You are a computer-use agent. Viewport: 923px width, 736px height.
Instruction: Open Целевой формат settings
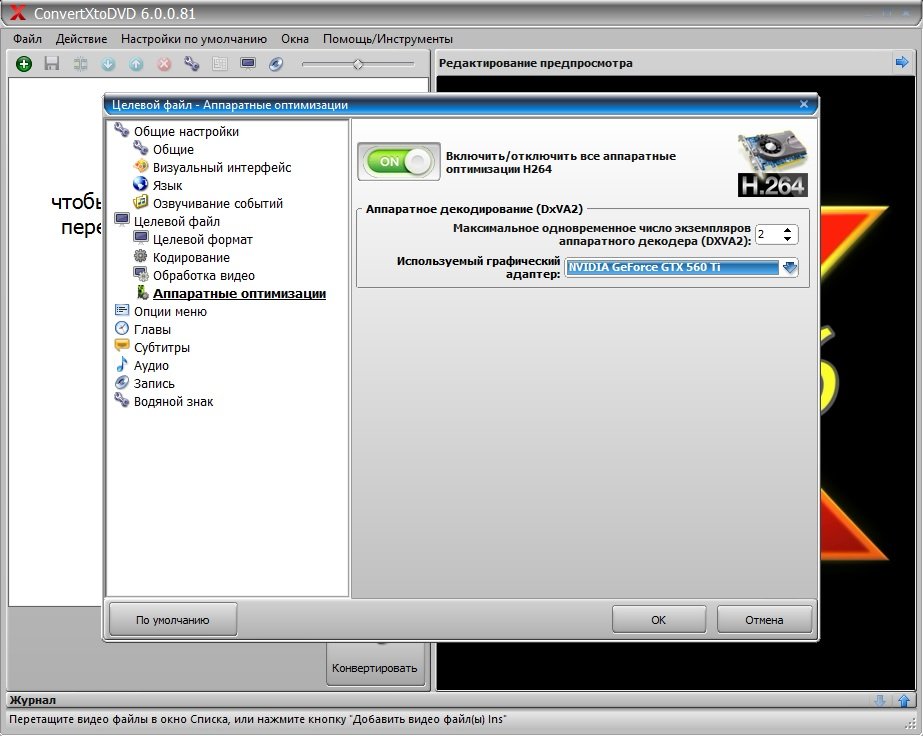point(202,240)
